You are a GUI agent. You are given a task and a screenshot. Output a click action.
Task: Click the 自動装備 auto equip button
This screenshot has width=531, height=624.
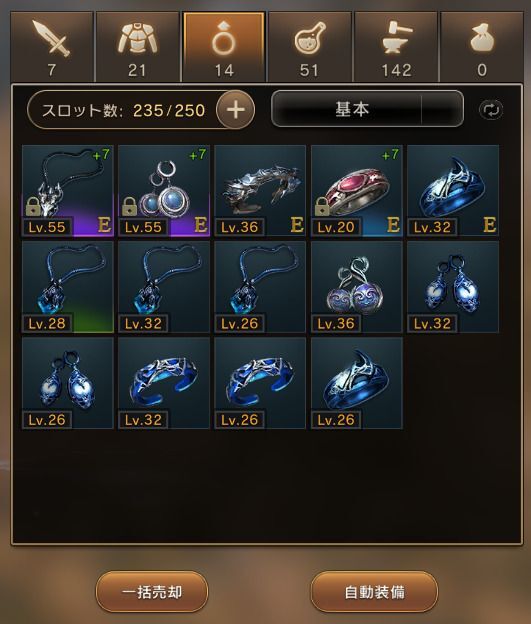(x=374, y=592)
